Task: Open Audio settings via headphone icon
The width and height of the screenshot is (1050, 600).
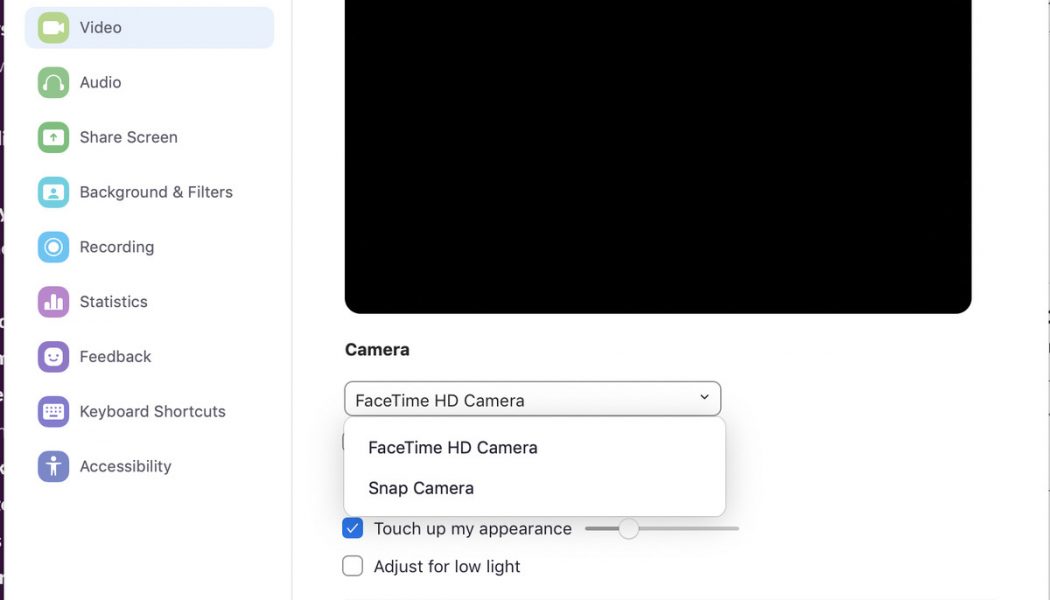Action: point(53,82)
